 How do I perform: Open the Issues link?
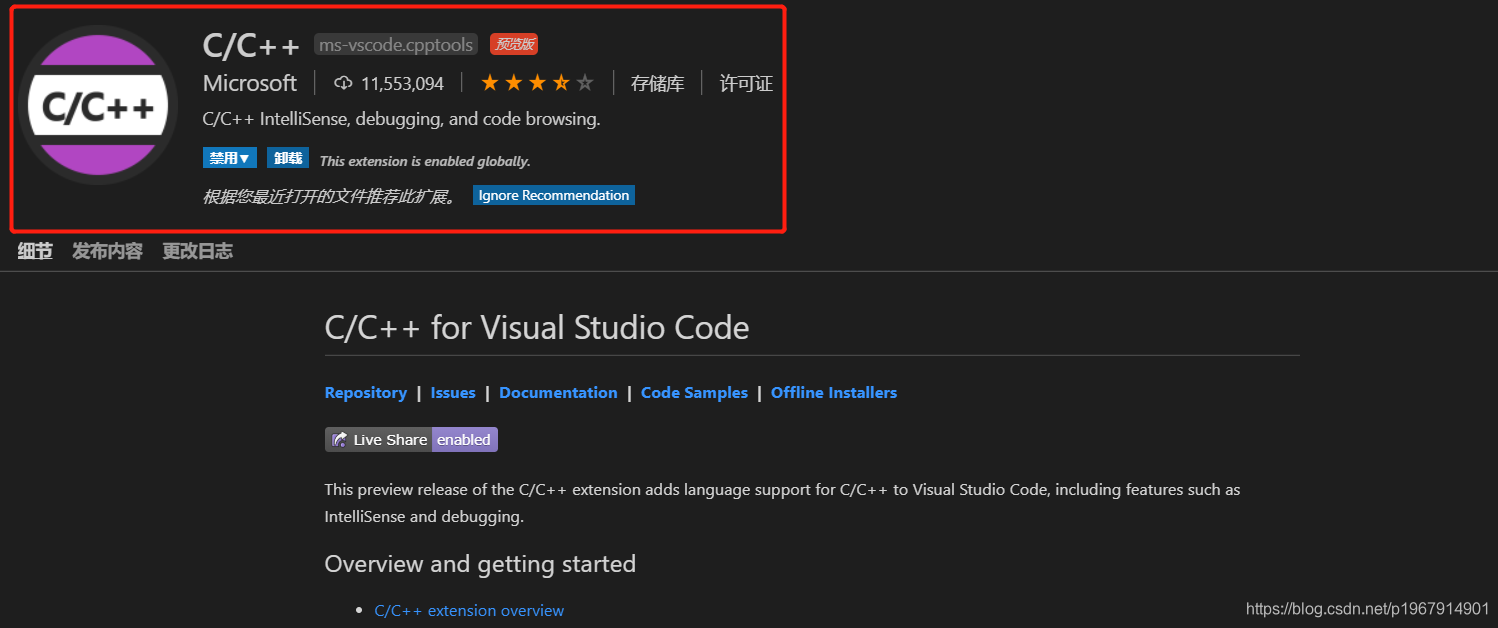pyautogui.click(x=453, y=393)
